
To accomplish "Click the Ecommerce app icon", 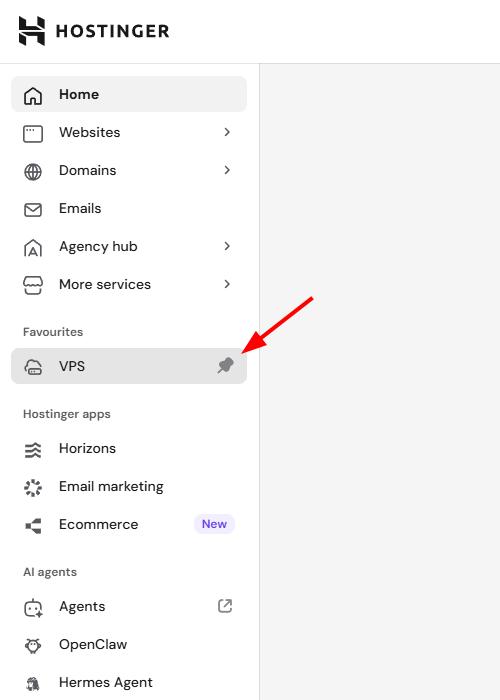I will pyautogui.click(x=33, y=526).
